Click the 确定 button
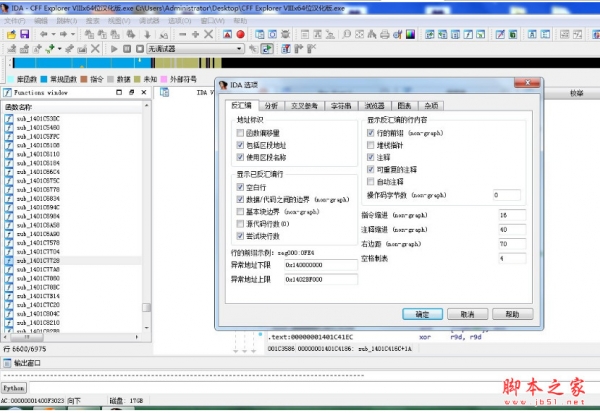The height and width of the screenshot is (413, 600). 422,313
